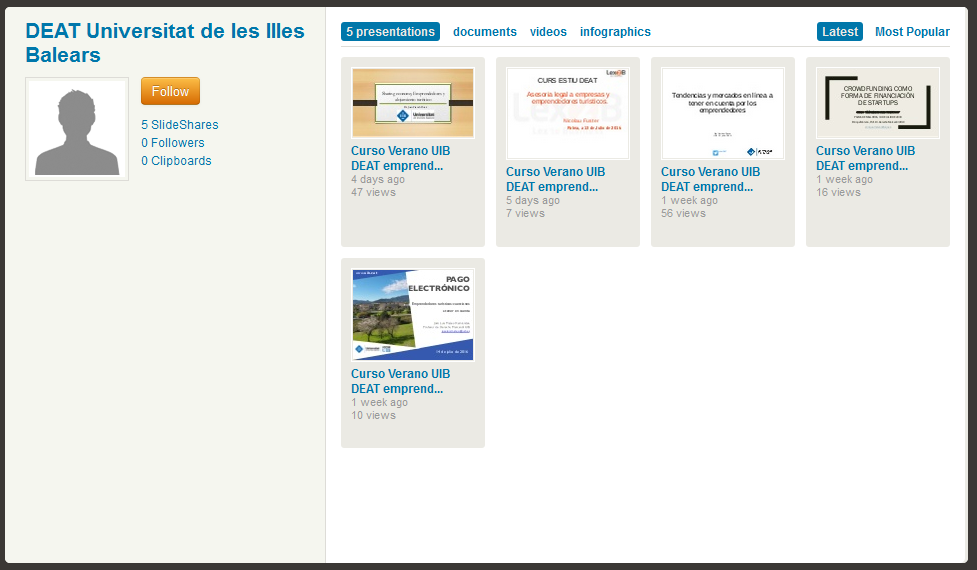Open the profile avatar image
977x570 pixels.
click(77, 129)
